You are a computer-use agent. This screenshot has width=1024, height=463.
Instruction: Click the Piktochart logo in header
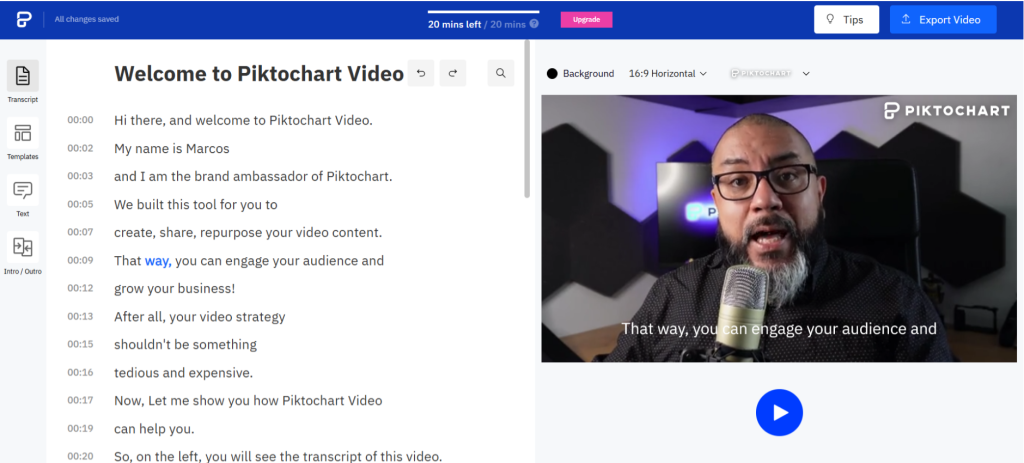pos(24,20)
